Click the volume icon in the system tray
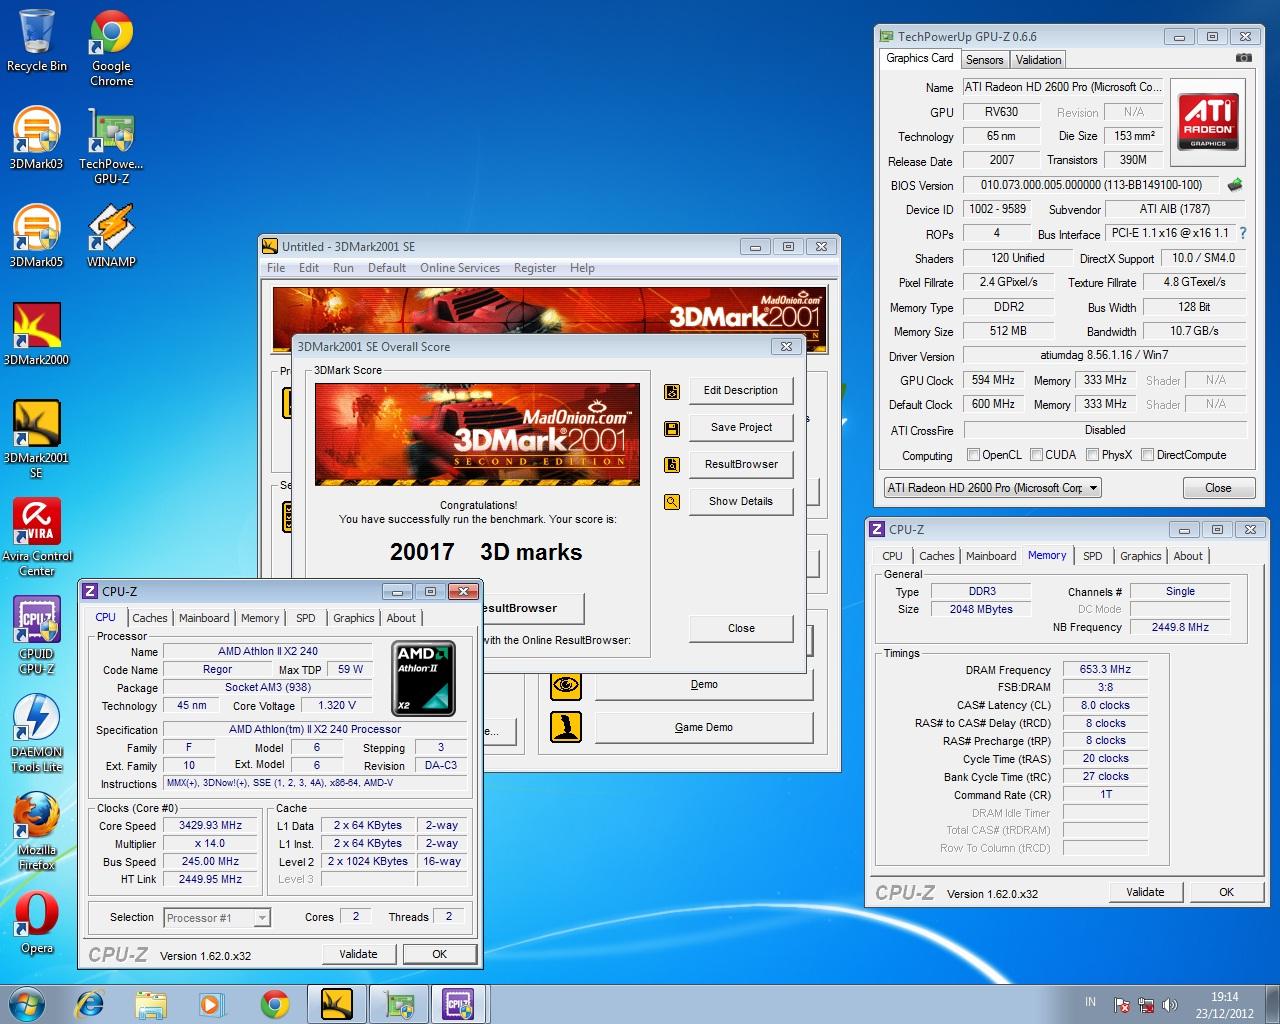The width and height of the screenshot is (1280, 1024). click(1171, 1005)
